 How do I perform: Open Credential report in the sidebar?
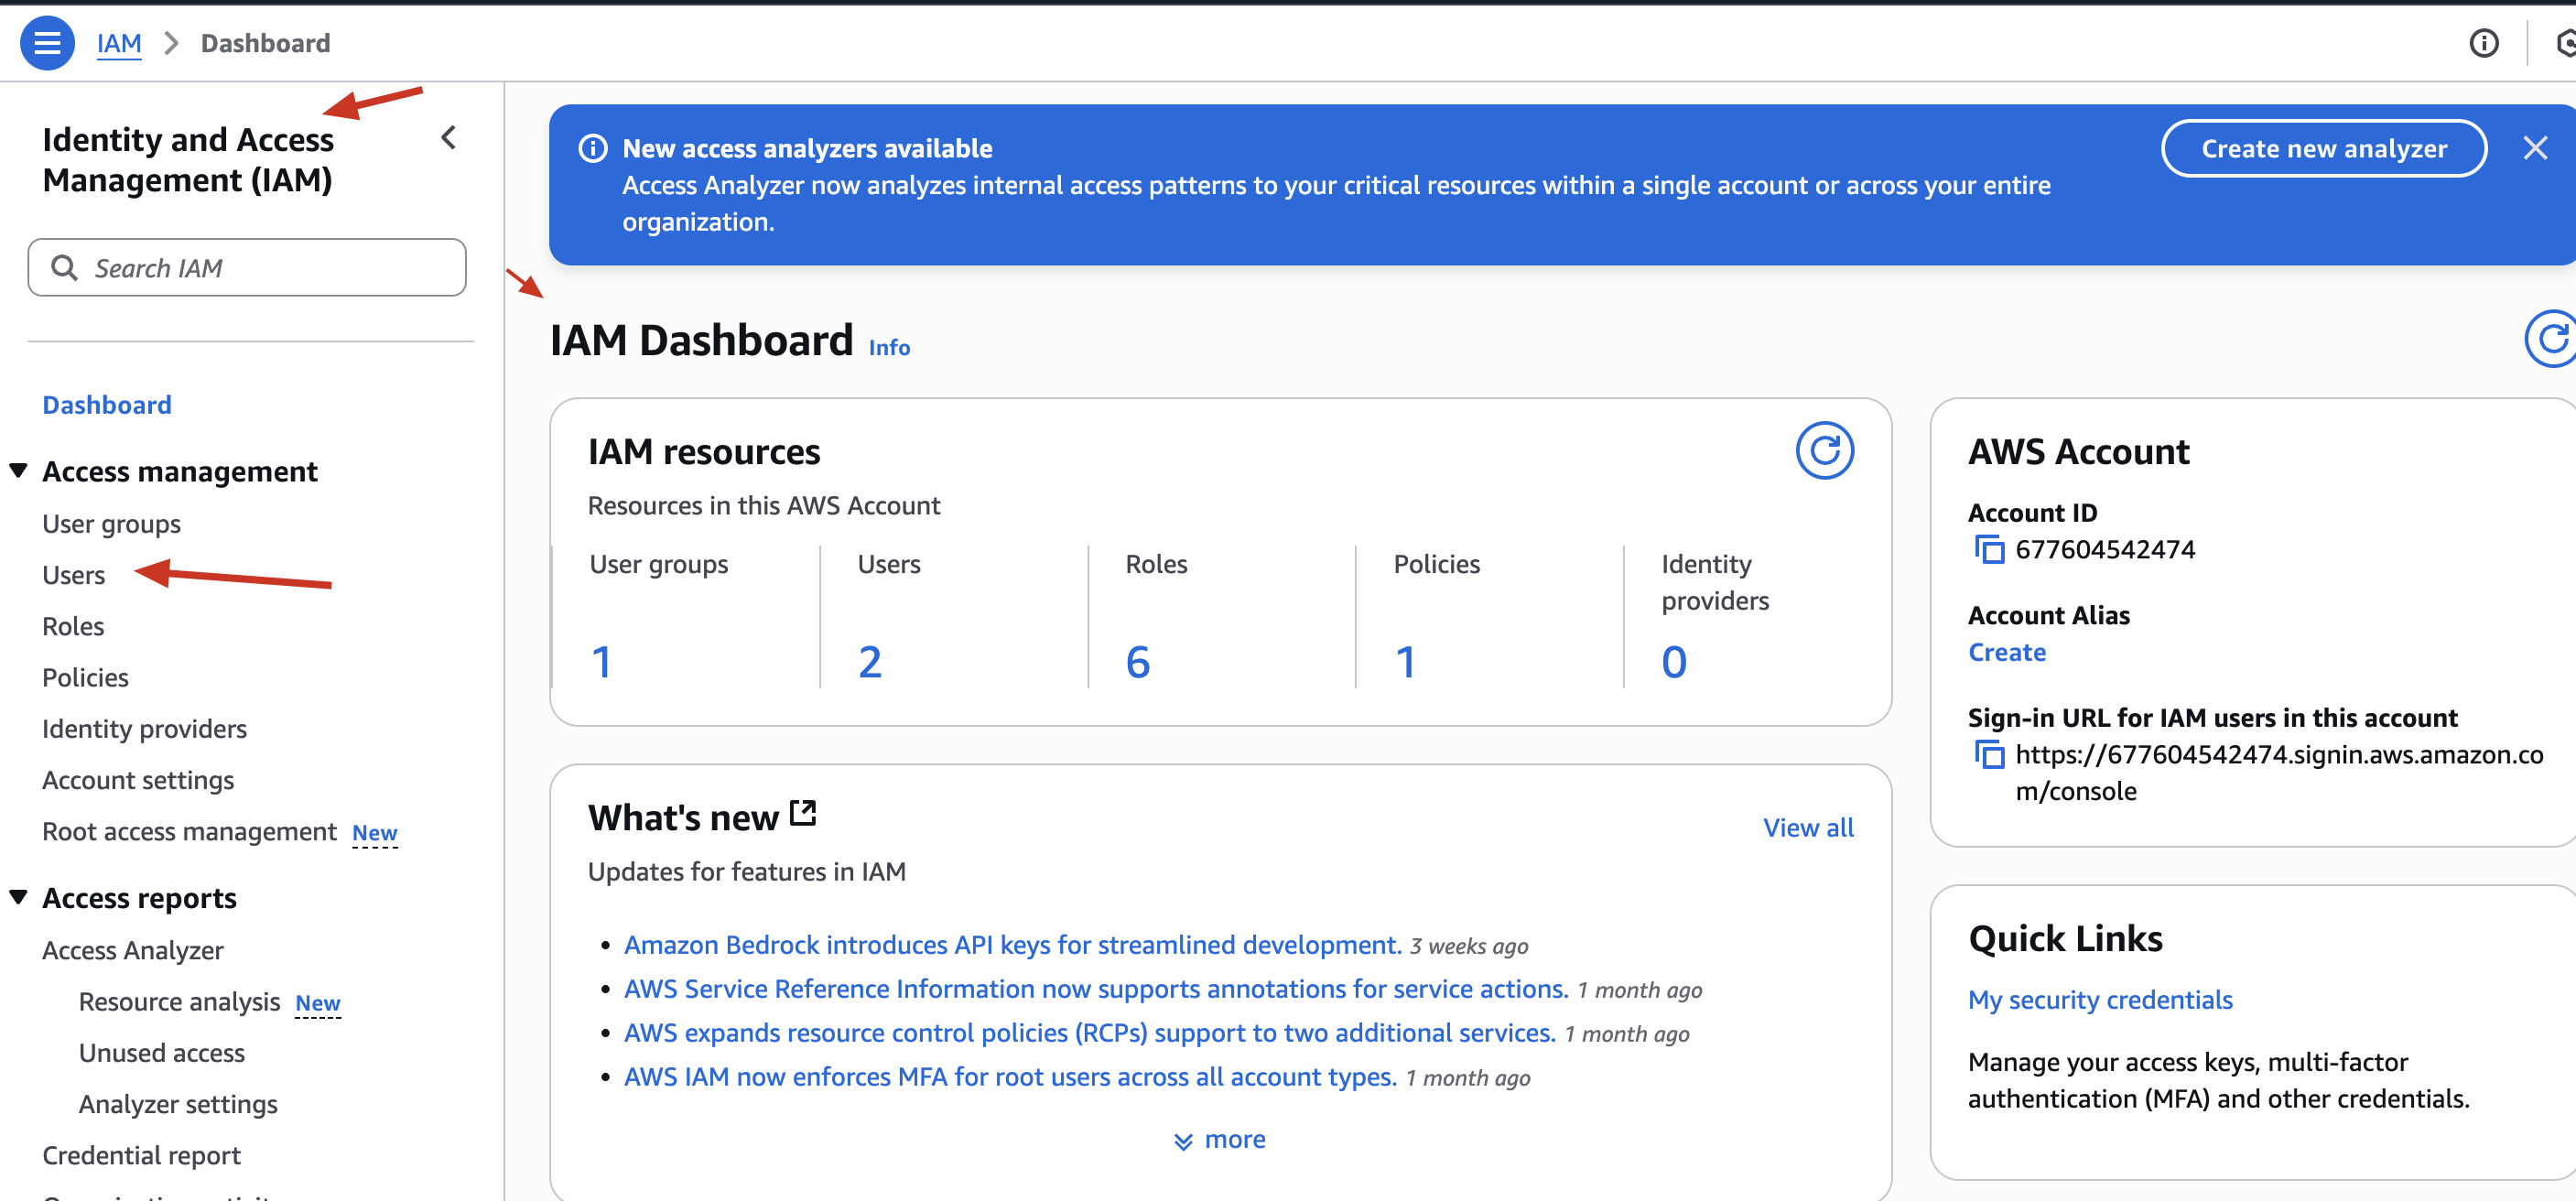click(x=141, y=1155)
